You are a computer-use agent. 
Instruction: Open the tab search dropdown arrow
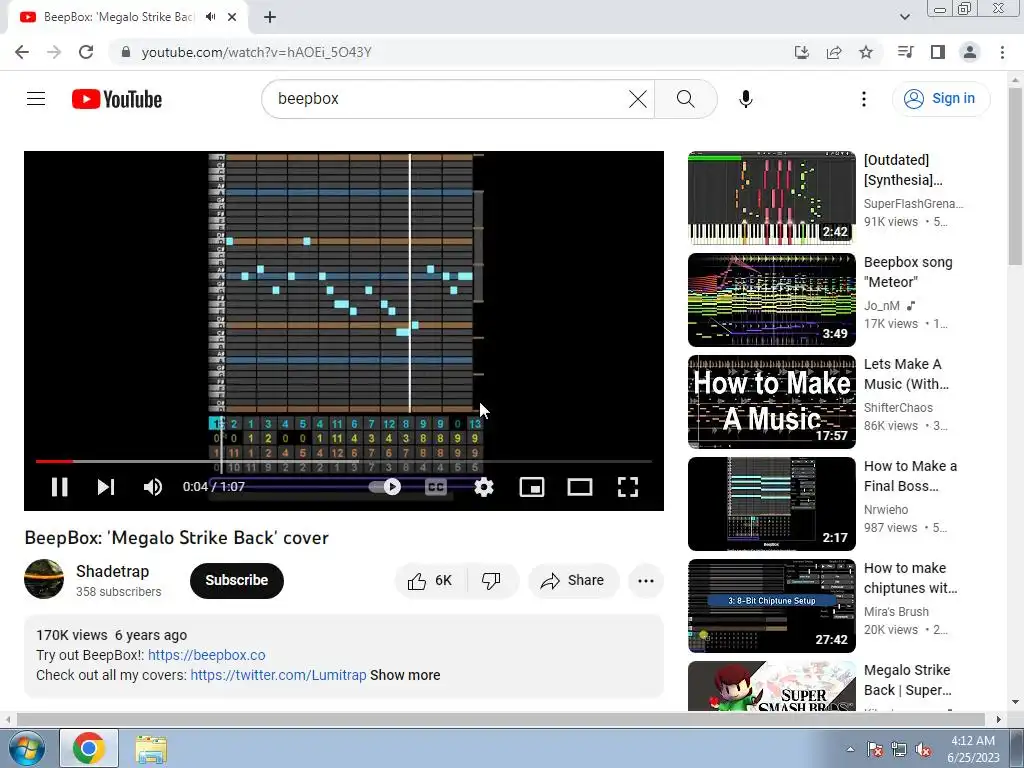point(904,17)
